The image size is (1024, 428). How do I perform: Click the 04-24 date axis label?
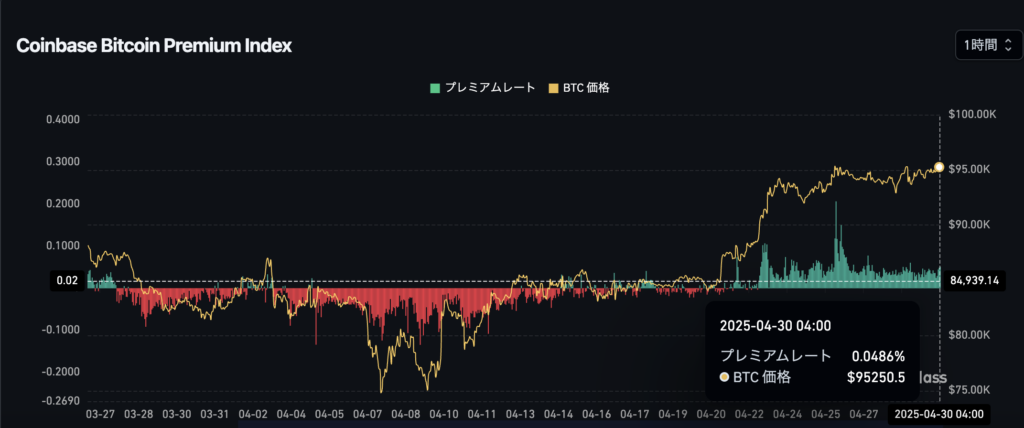click(x=788, y=414)
